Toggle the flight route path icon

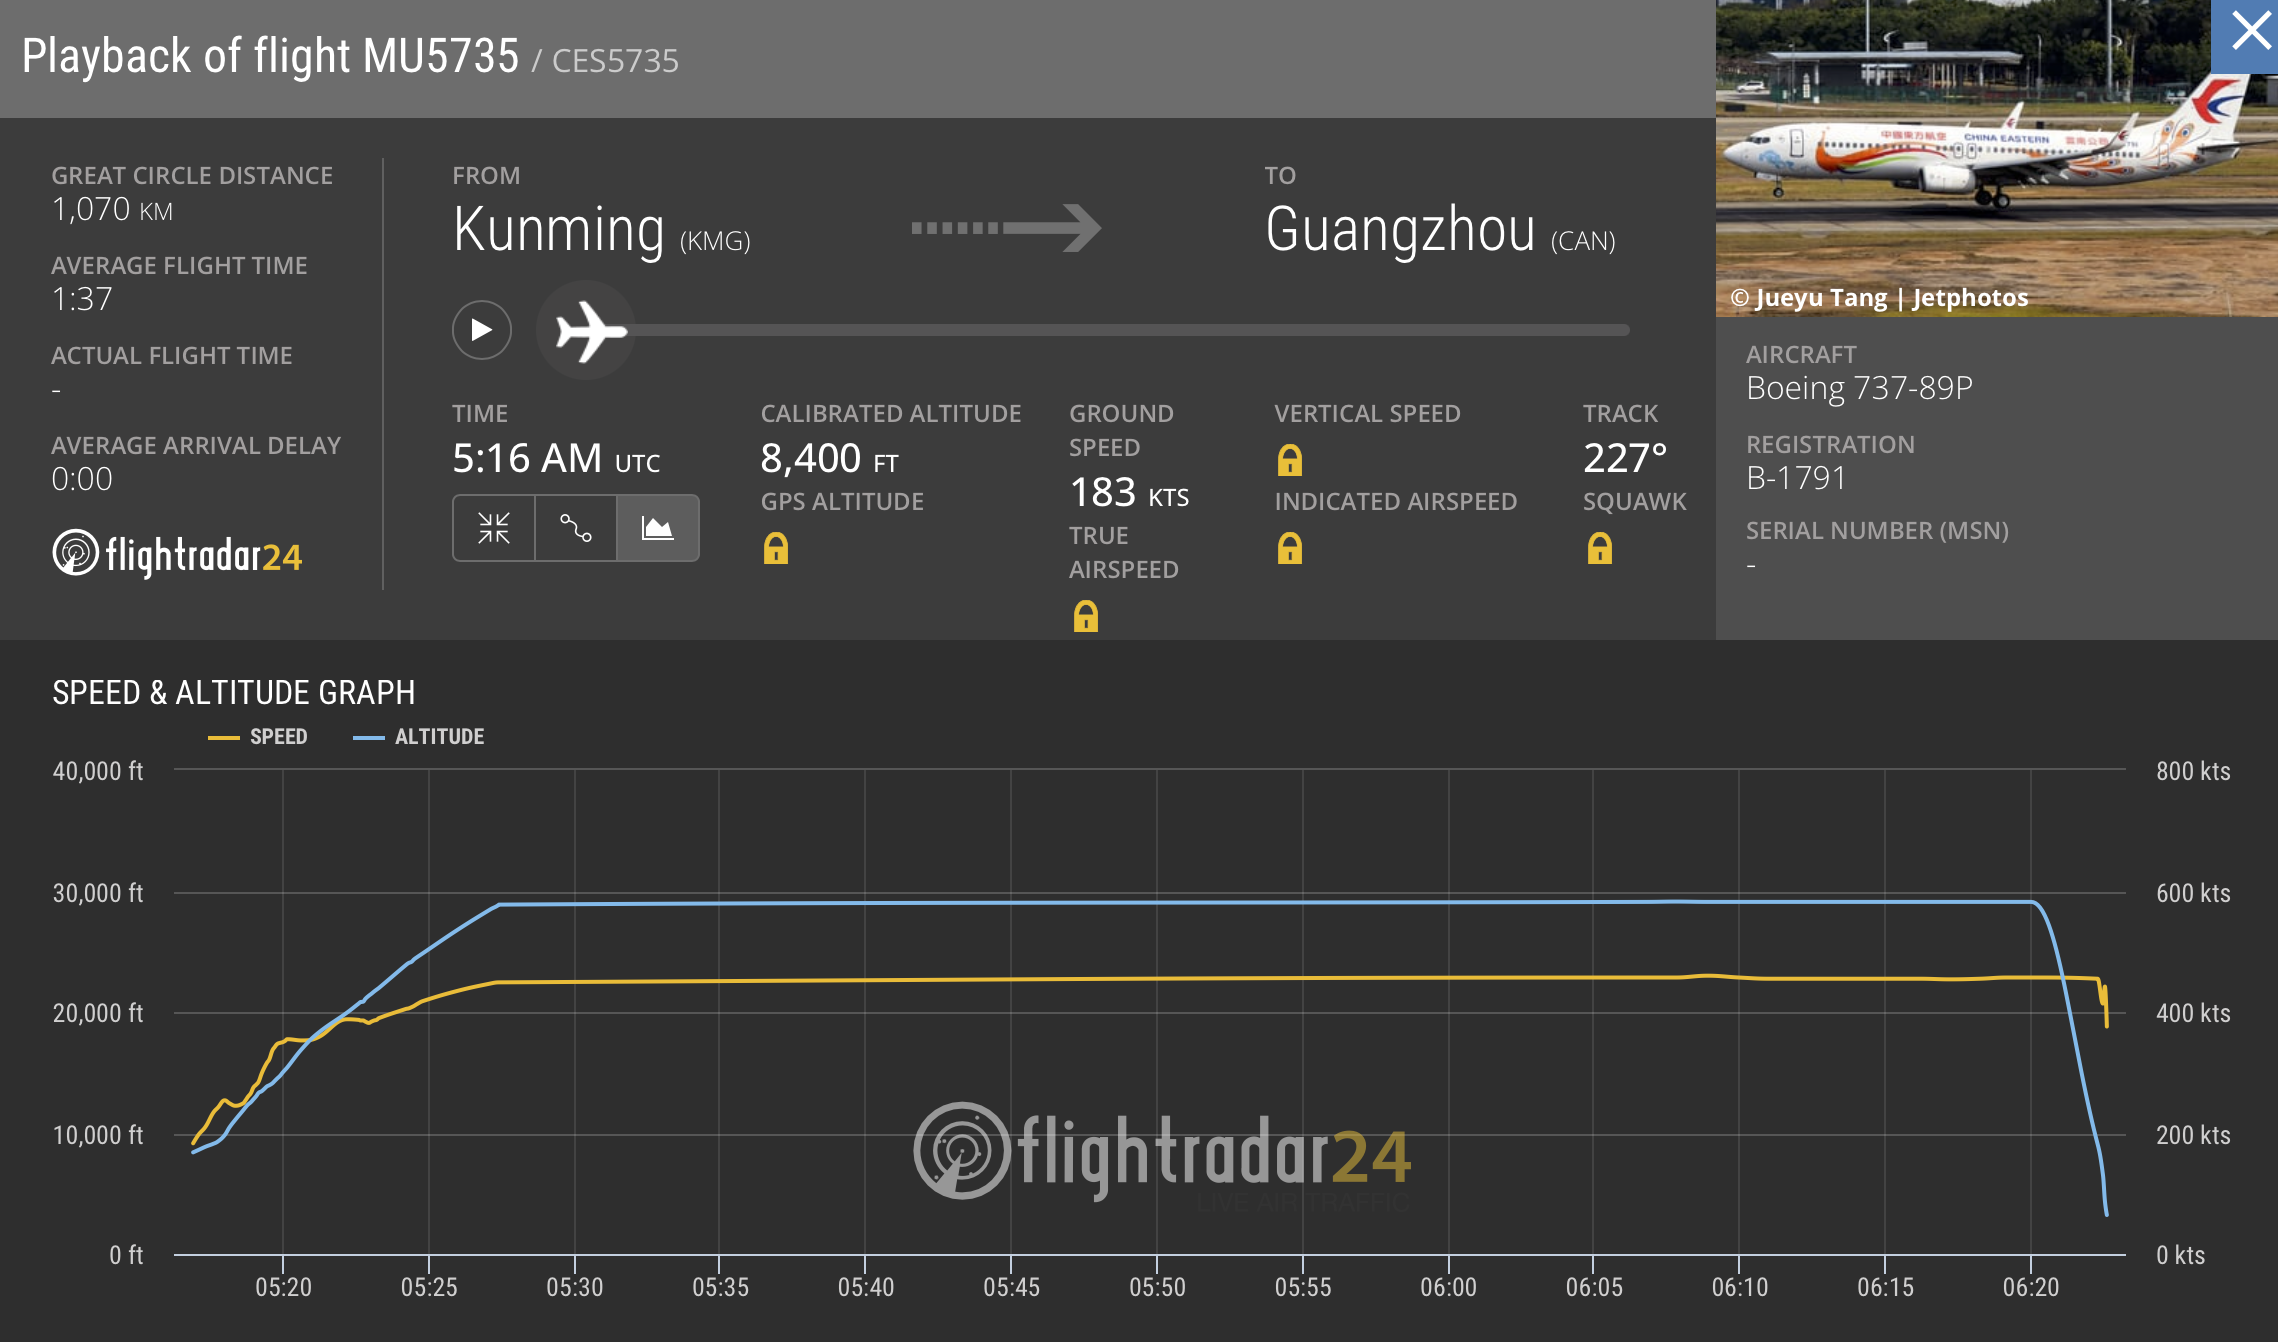coord(576,528)
